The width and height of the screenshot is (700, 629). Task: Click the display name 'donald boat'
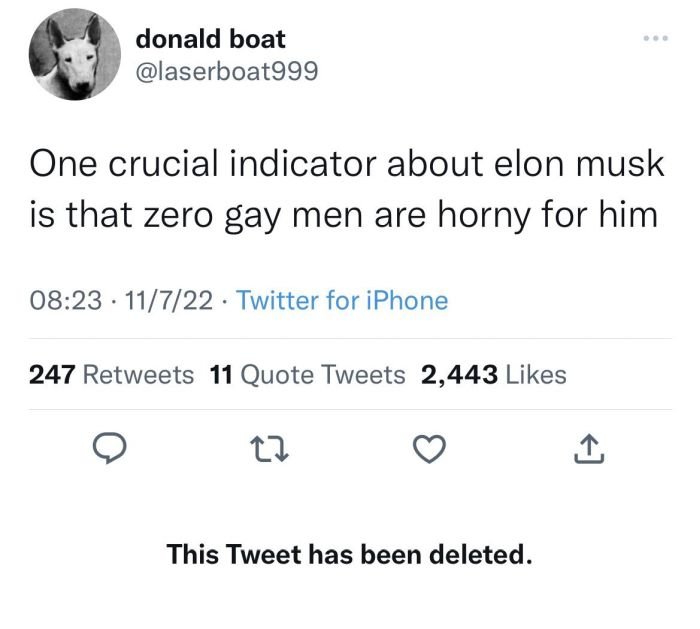[x=211, y=39]
